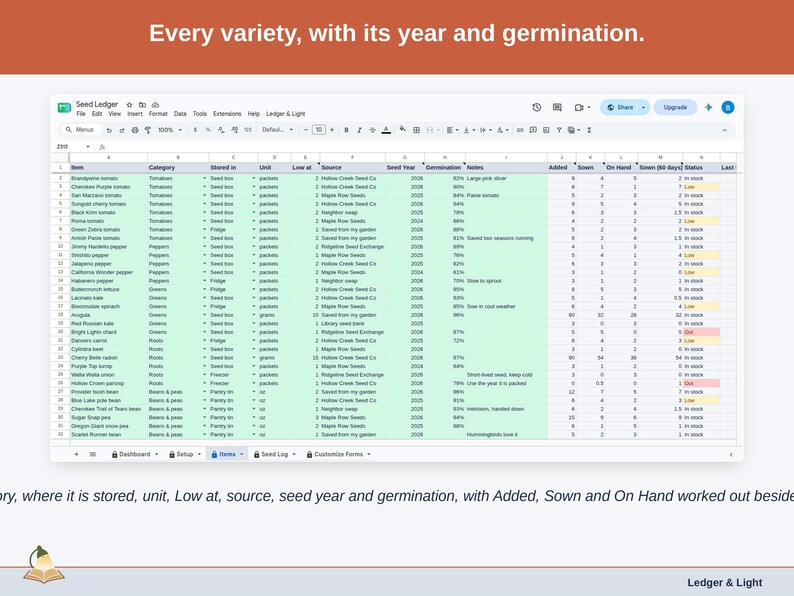Select the 'Brandywine tomato' cell
The image size is (794, 596).
pos(108,178)
